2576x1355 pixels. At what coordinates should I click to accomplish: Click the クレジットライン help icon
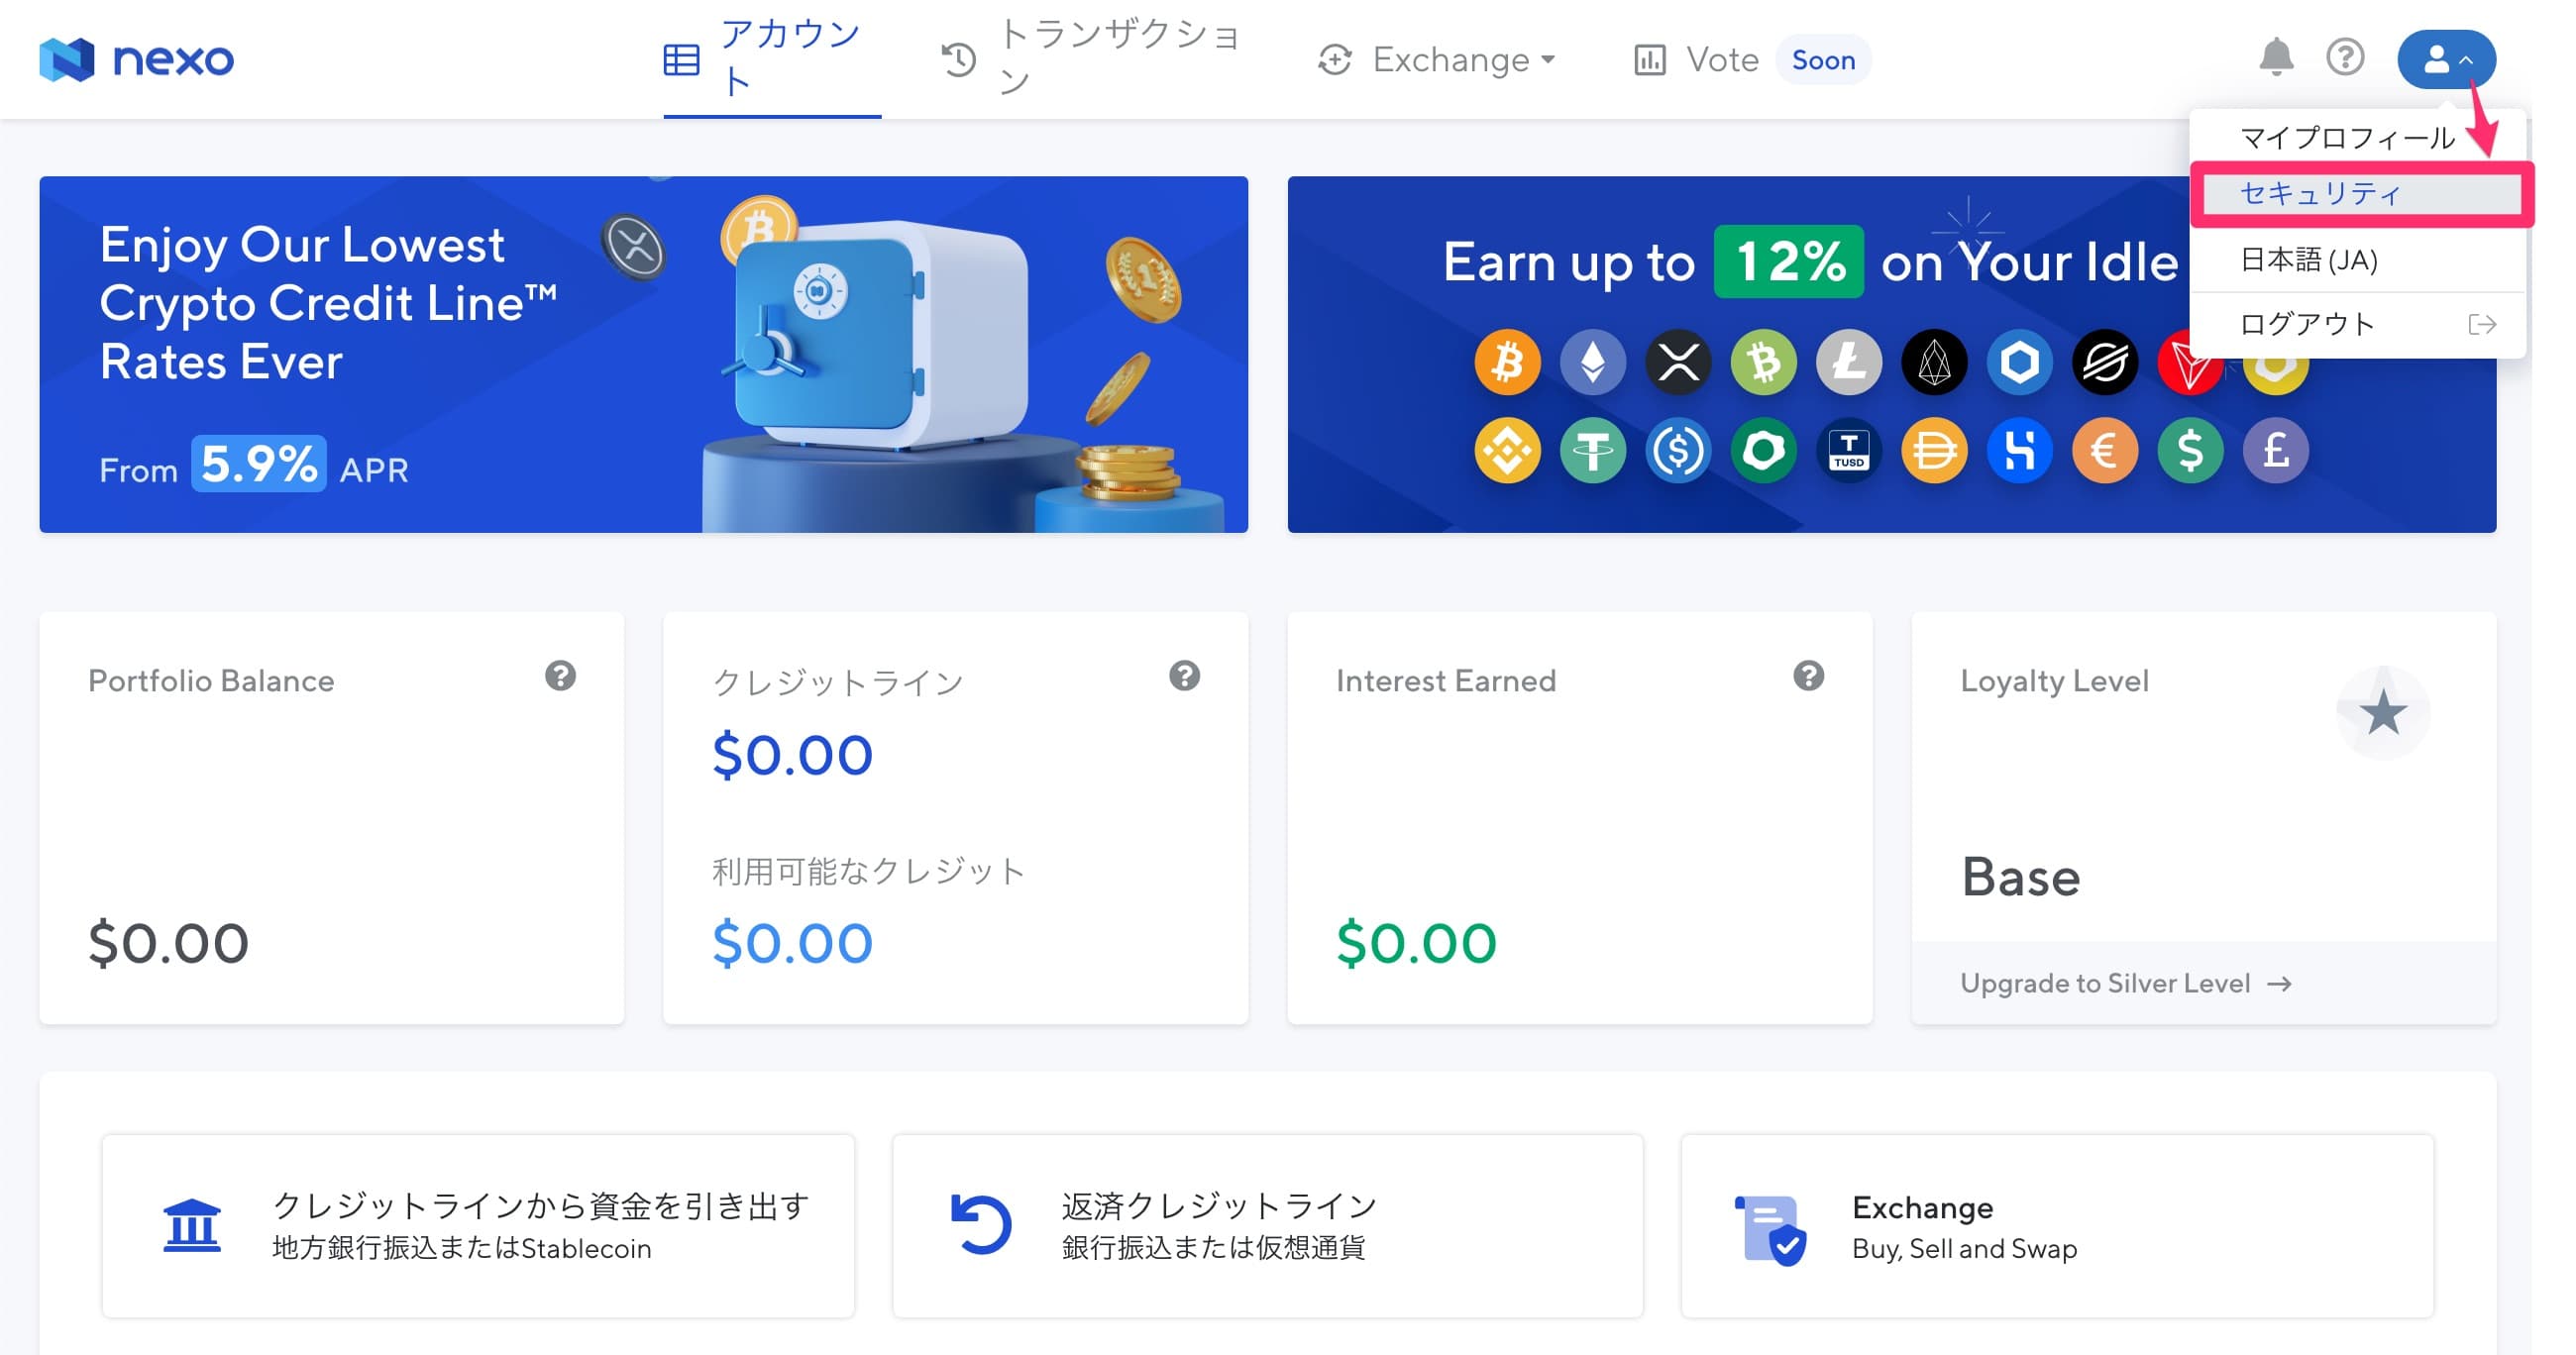[1184, 676]
